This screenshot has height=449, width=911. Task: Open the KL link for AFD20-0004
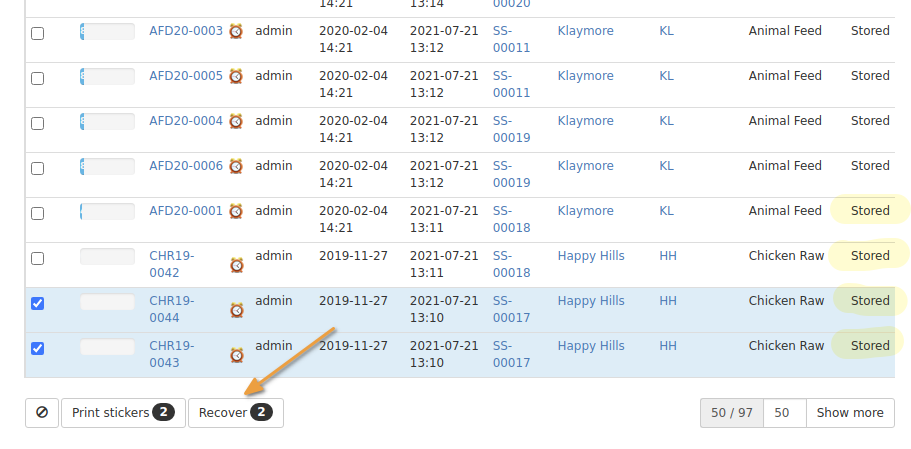pos(666,121)
